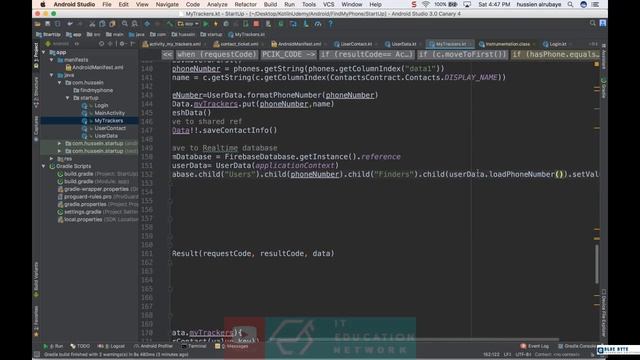Collapse the Gradle Scripts node

coord(44,167)
